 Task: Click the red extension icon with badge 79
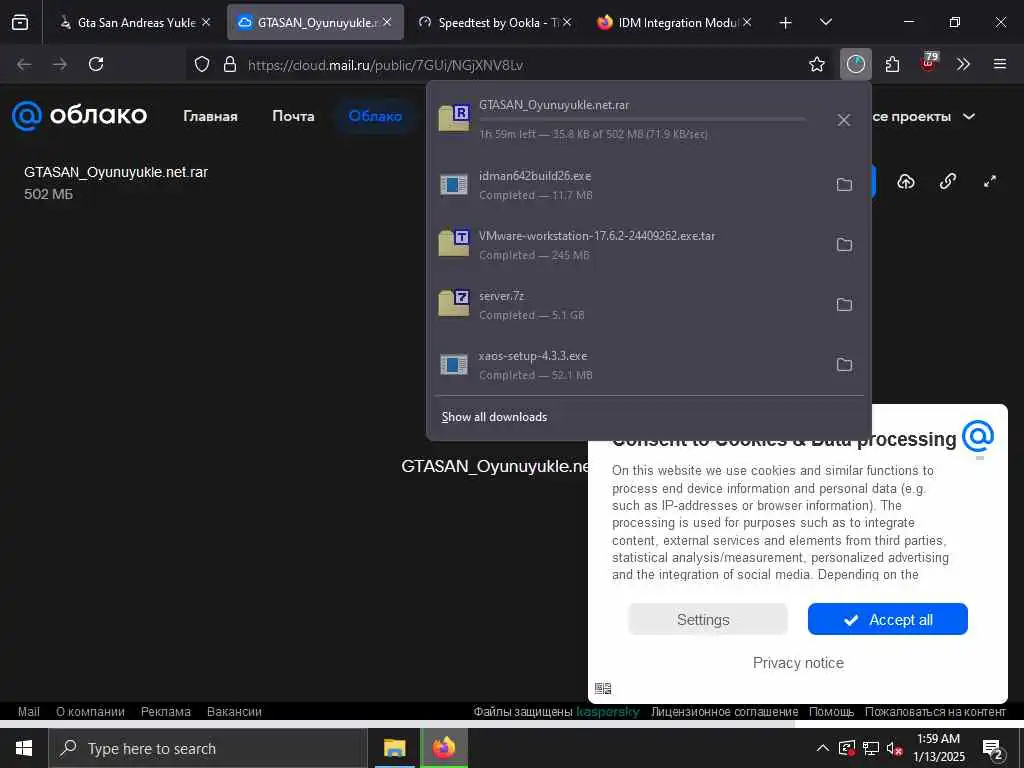(929, 63)
